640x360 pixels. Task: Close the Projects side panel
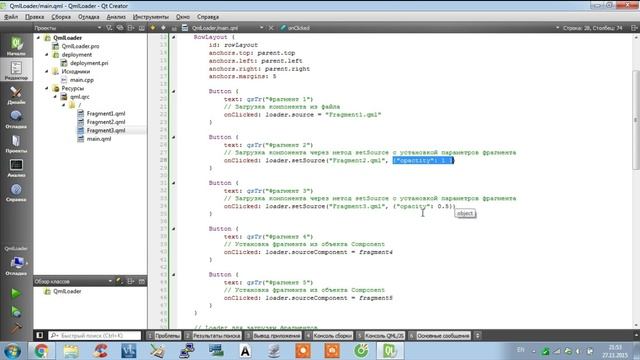pos(142,28)
